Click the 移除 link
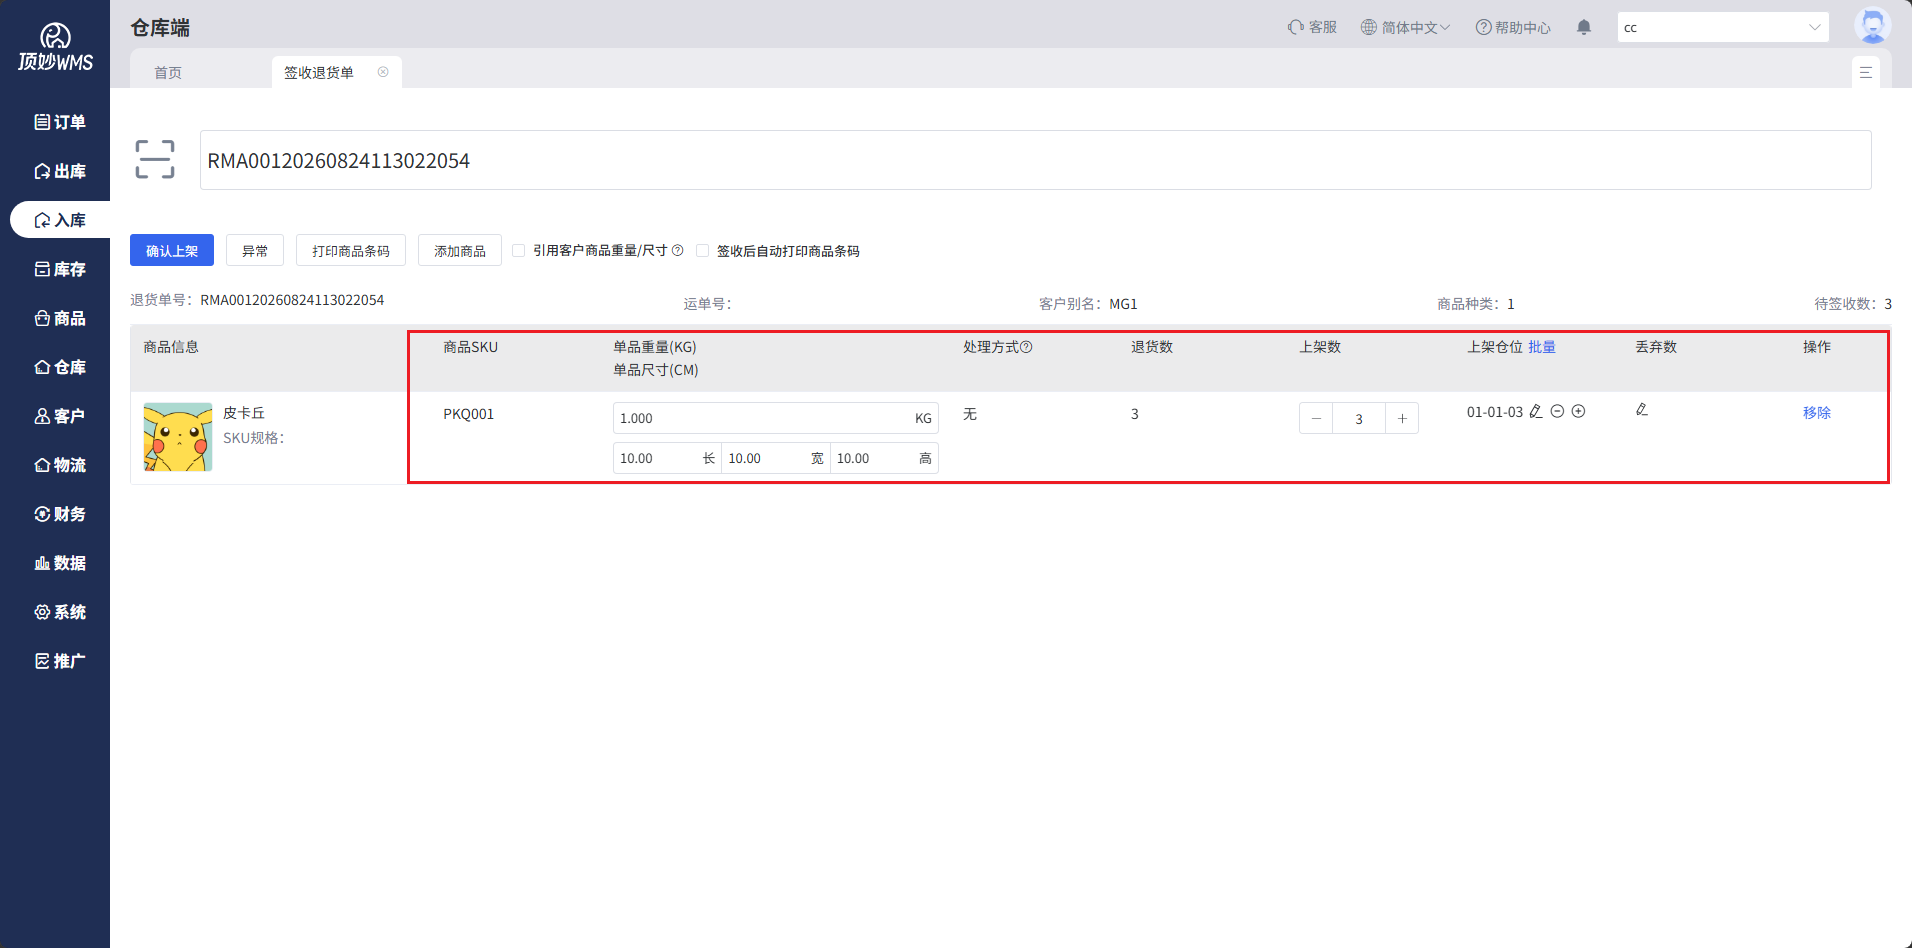 tap(1816, 412)
